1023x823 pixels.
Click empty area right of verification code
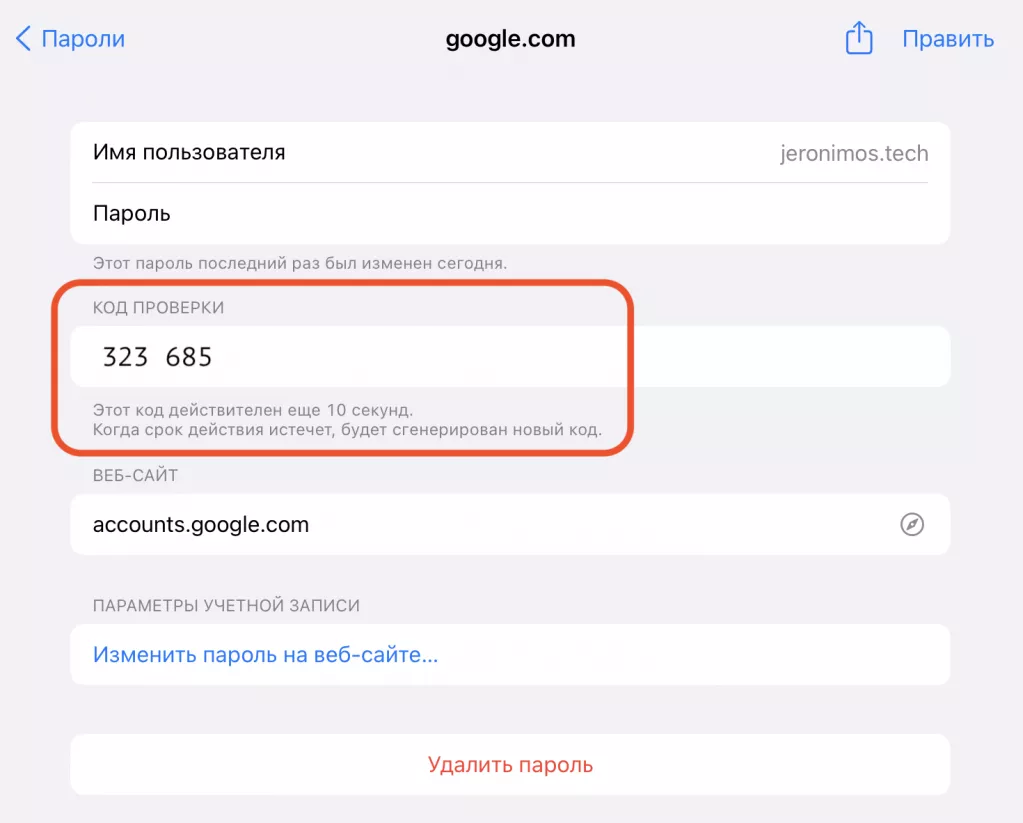(780, 357)
